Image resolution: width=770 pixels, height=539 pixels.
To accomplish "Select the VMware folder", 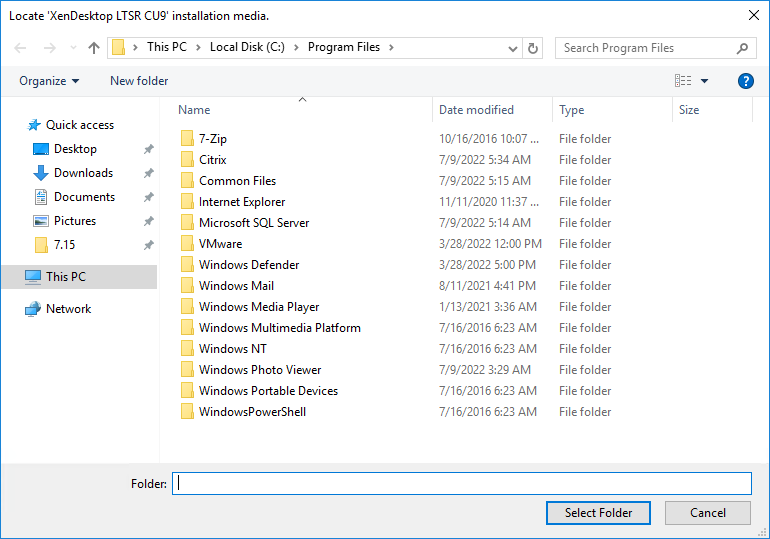I will coord(220,244).
